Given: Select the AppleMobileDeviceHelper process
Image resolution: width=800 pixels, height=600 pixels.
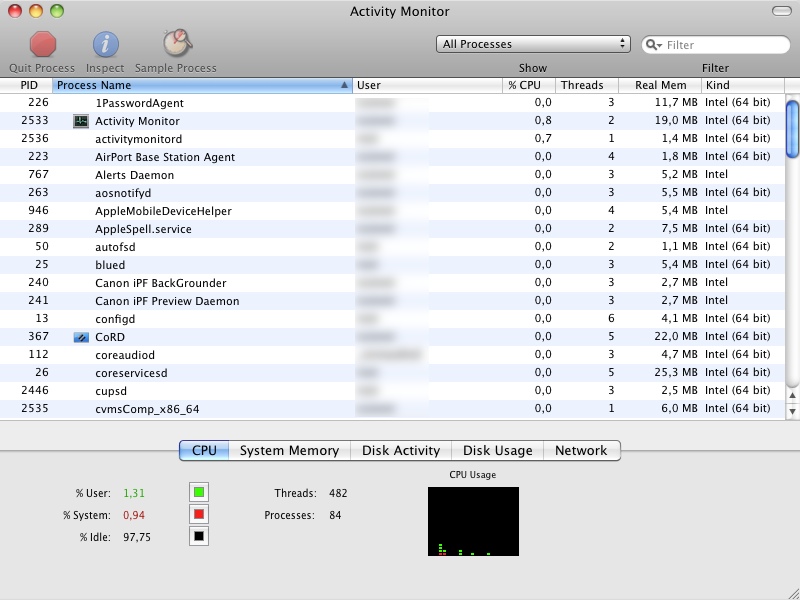Looking at the screenshot, I should 392,211.
